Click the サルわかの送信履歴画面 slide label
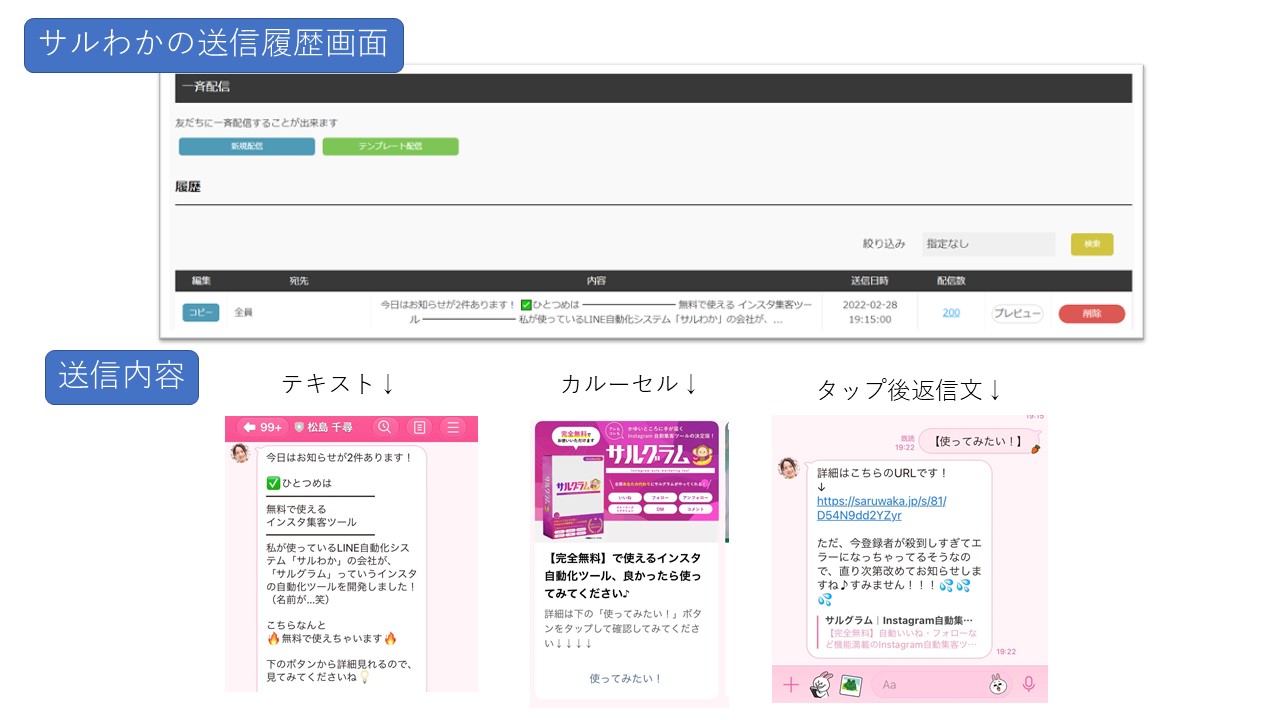Screen dimensions: 1280x720 point(214,44)
